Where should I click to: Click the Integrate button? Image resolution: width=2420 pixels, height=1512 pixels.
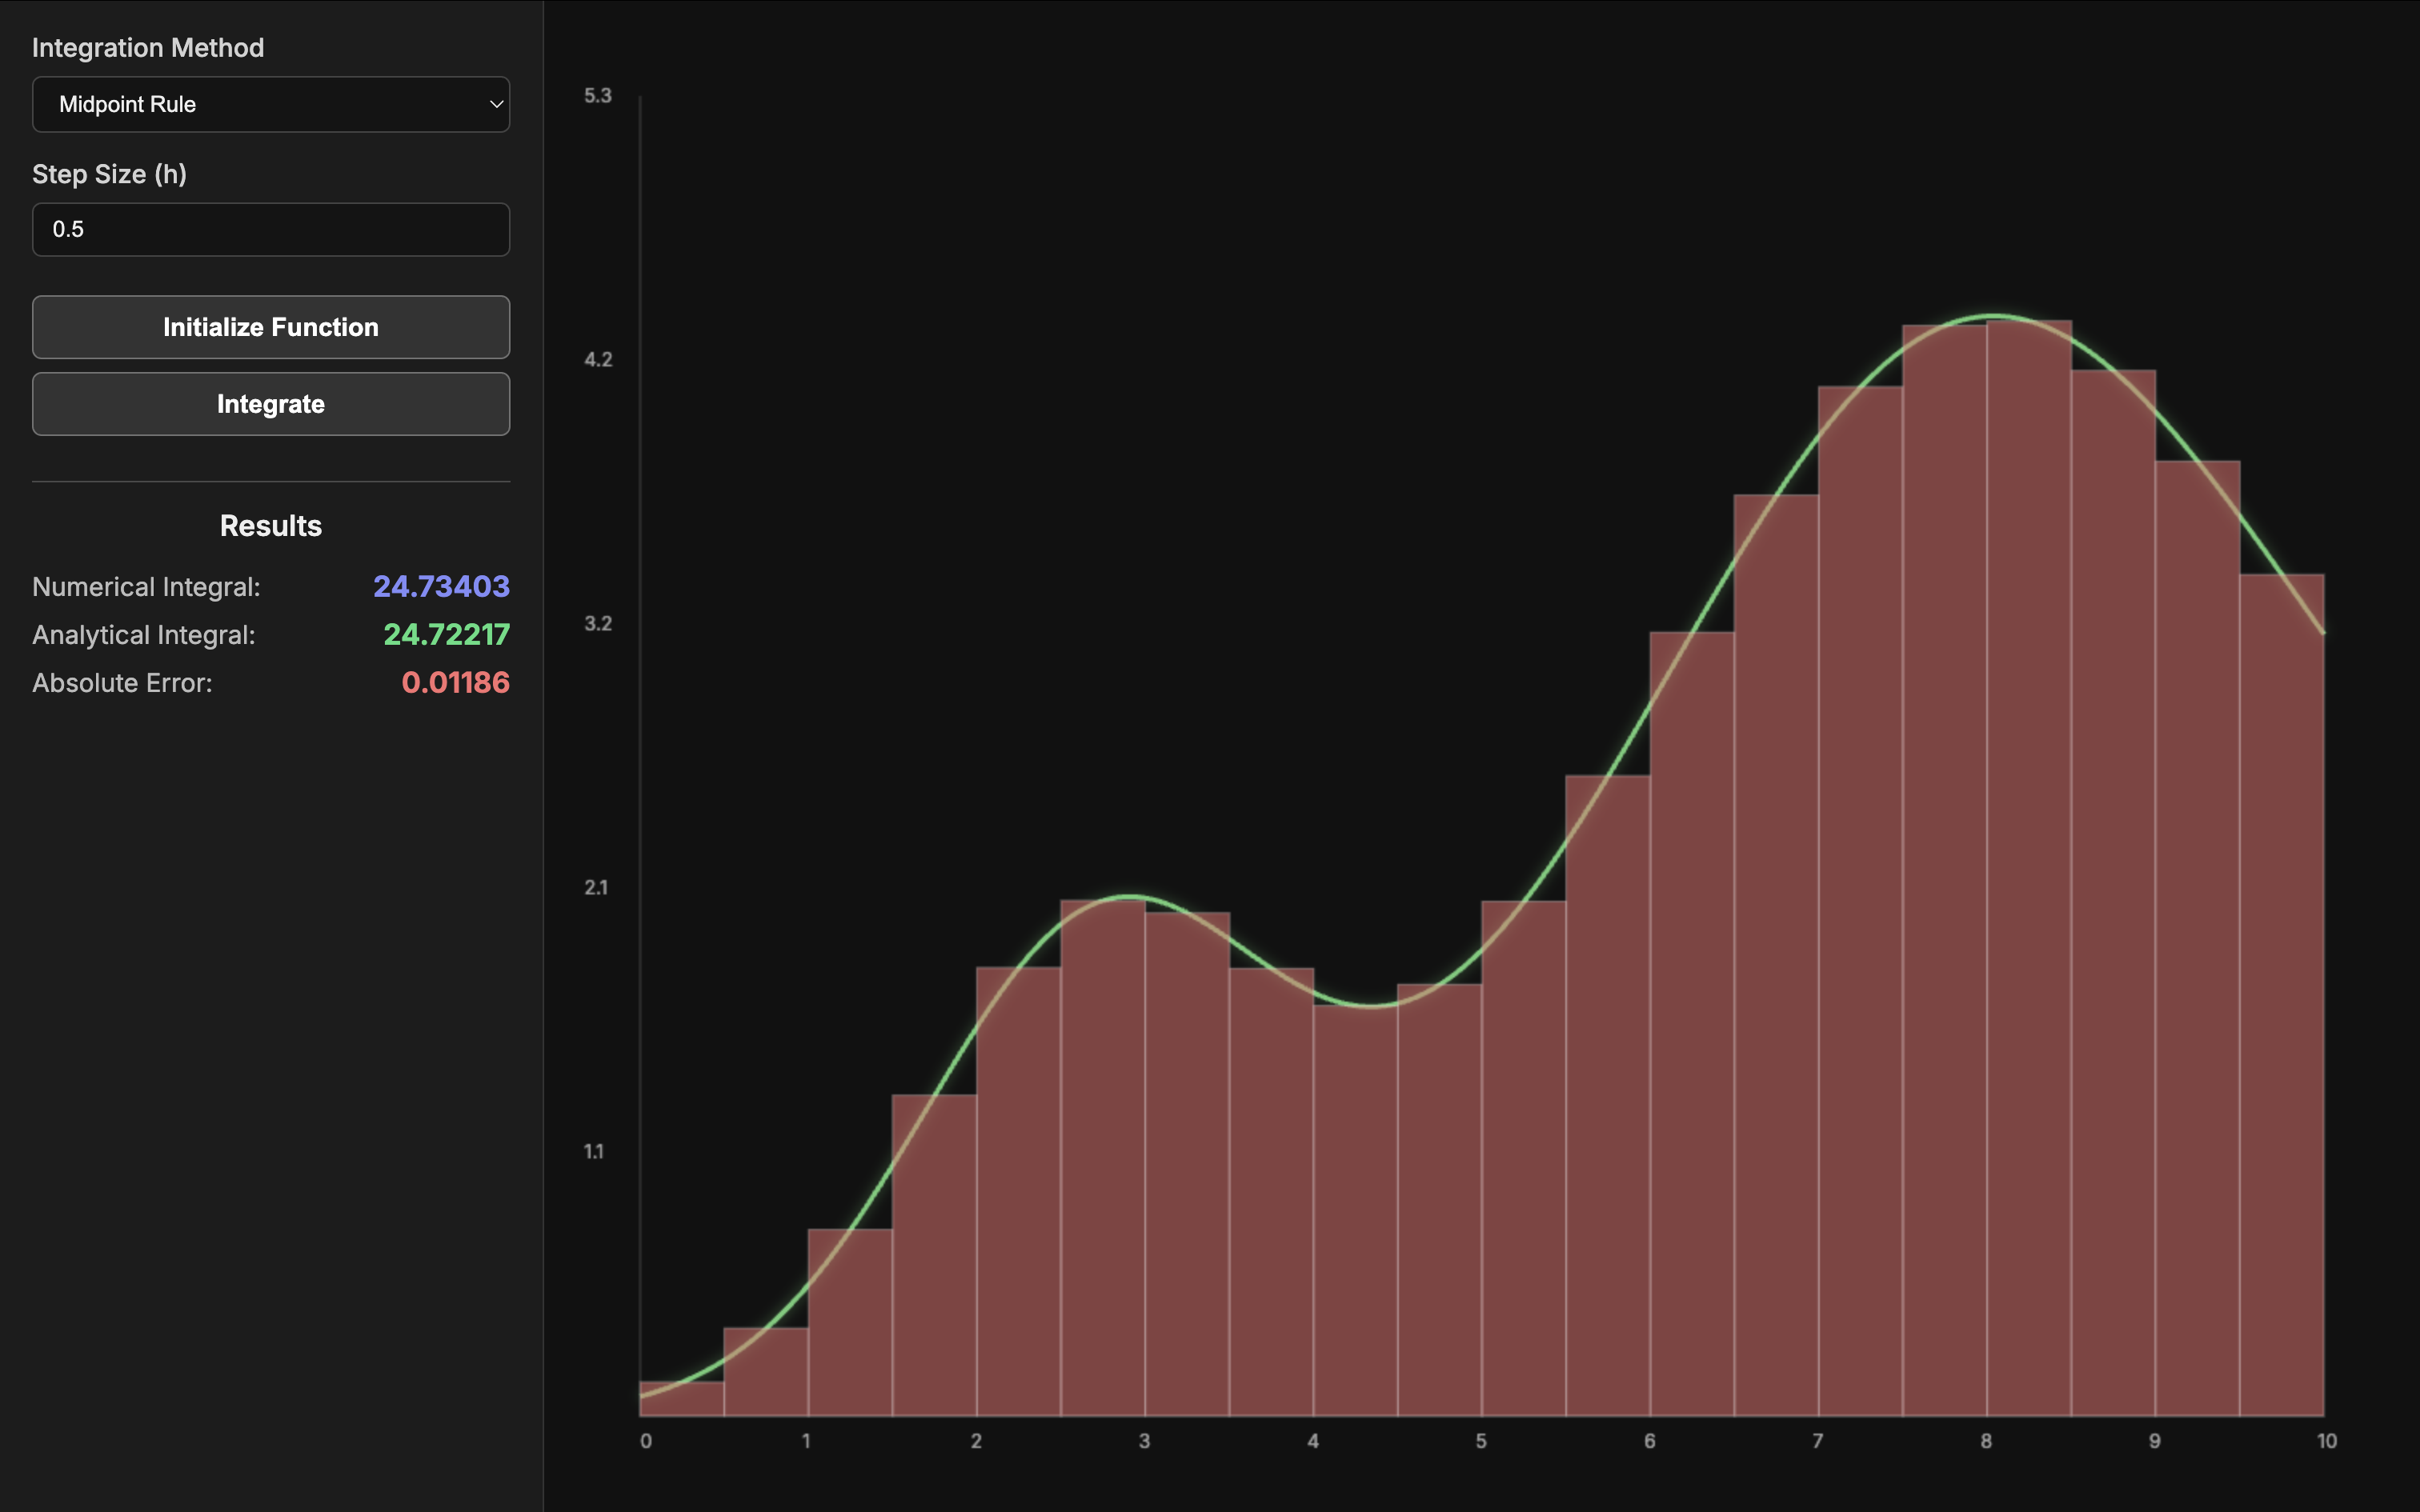tap(270, 404)
